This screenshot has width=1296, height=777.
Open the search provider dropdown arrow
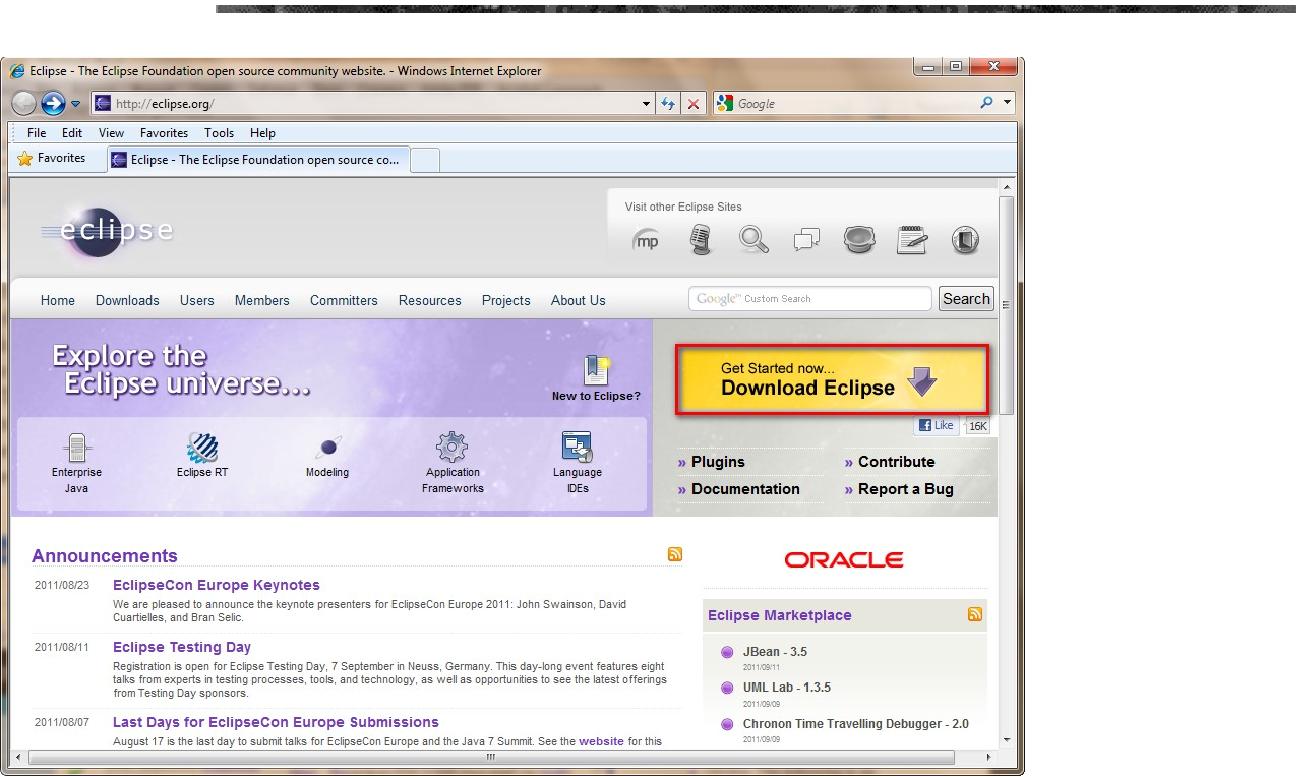[x=1008, y=102]
